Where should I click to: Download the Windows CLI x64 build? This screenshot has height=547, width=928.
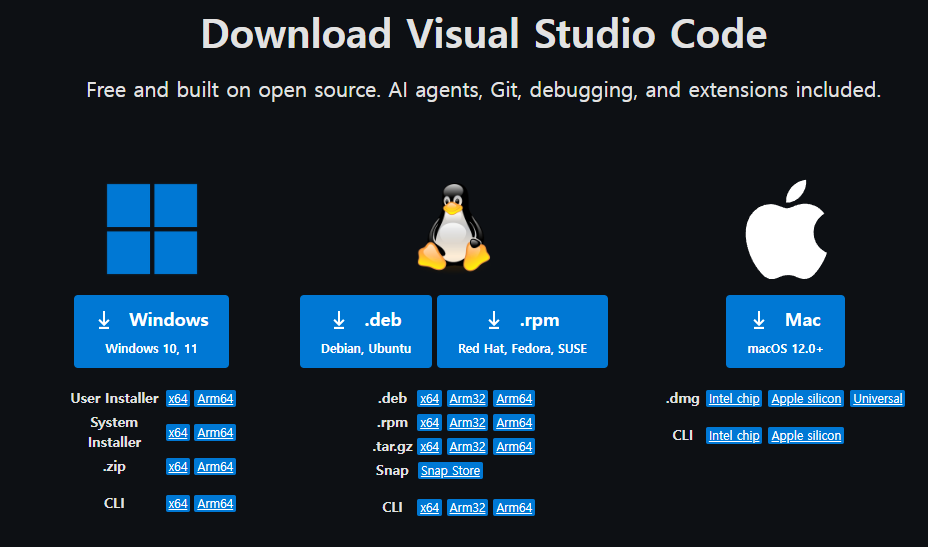178,503
